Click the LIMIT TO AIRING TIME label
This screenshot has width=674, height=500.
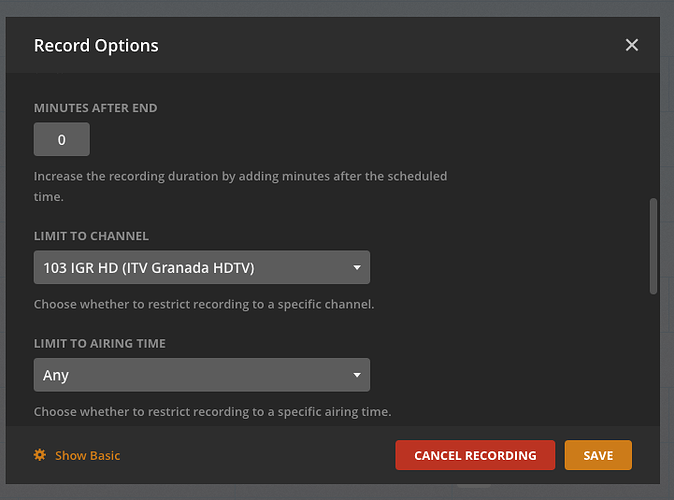click(x=100, y=343)
